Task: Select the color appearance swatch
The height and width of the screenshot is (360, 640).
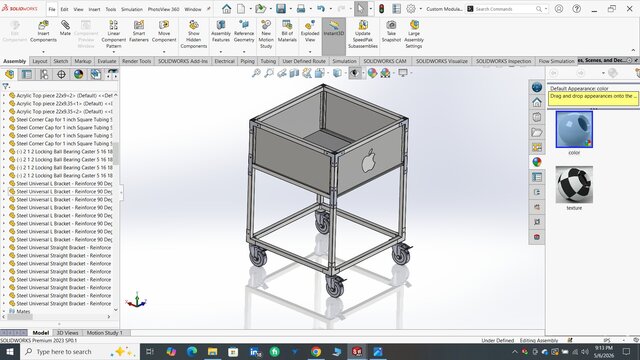Action: [x=574, y=129]
